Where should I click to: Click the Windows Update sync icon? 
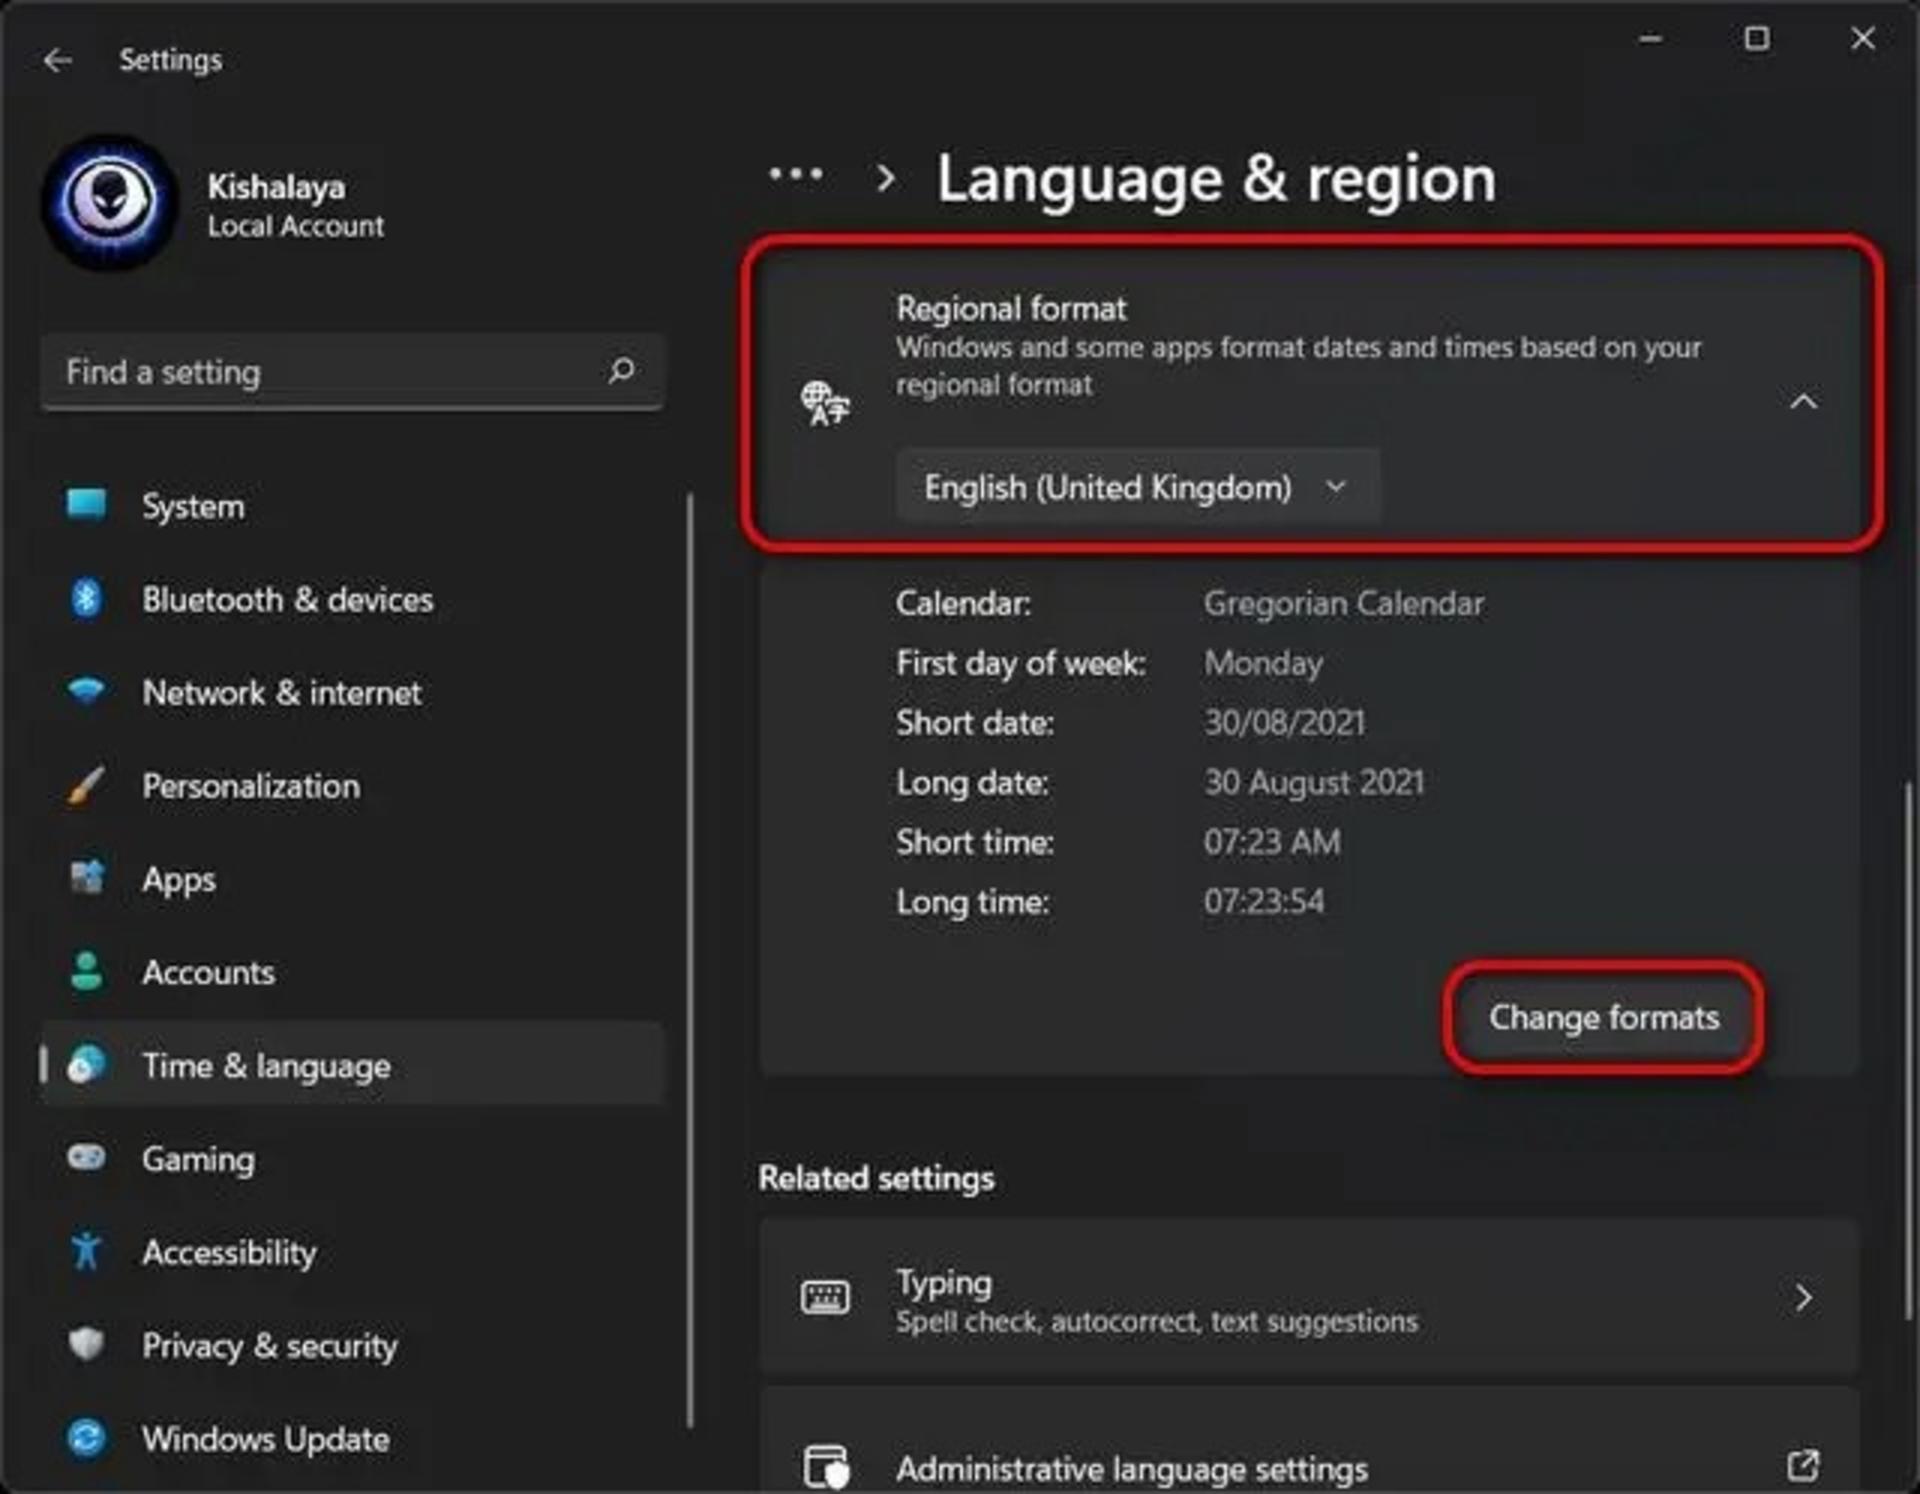[x=86, y=1438]
